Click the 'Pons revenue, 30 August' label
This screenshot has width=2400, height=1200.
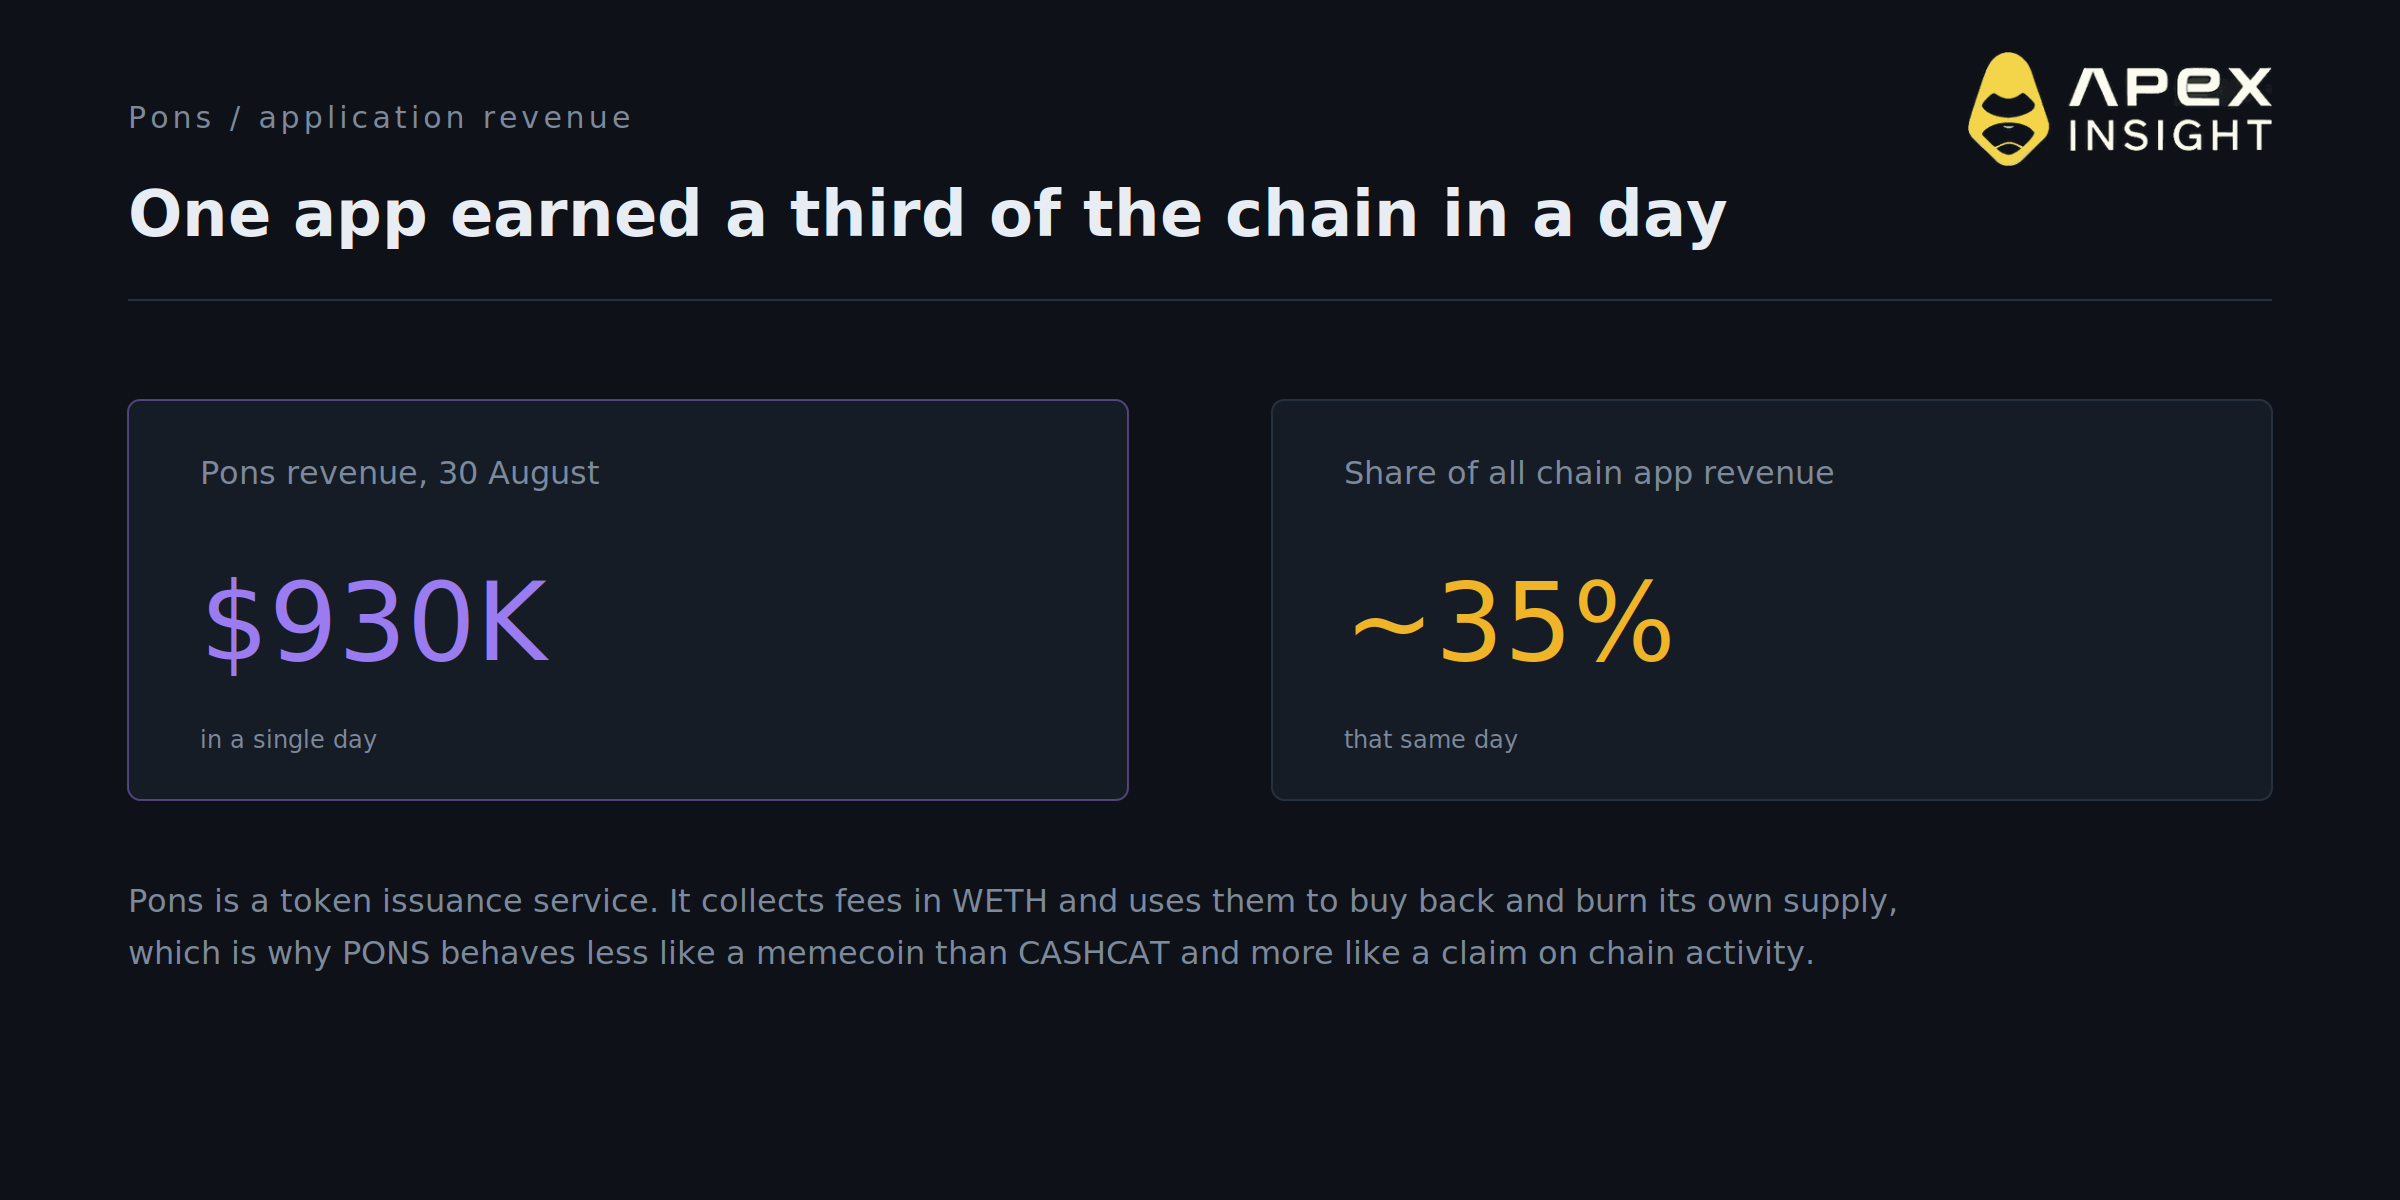pyautogui.click(x=399, y=473)
